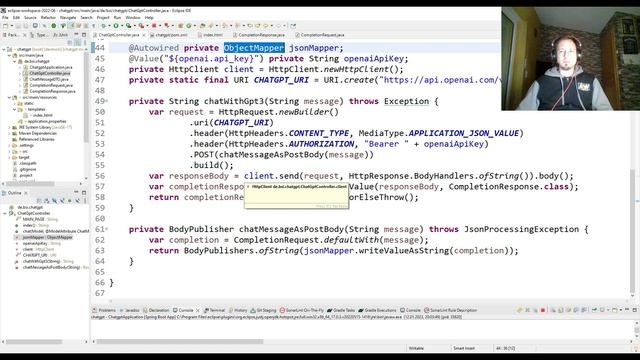Collapse the chatgpt project node
Screen dimensions: 640x360
coord(4,49)
